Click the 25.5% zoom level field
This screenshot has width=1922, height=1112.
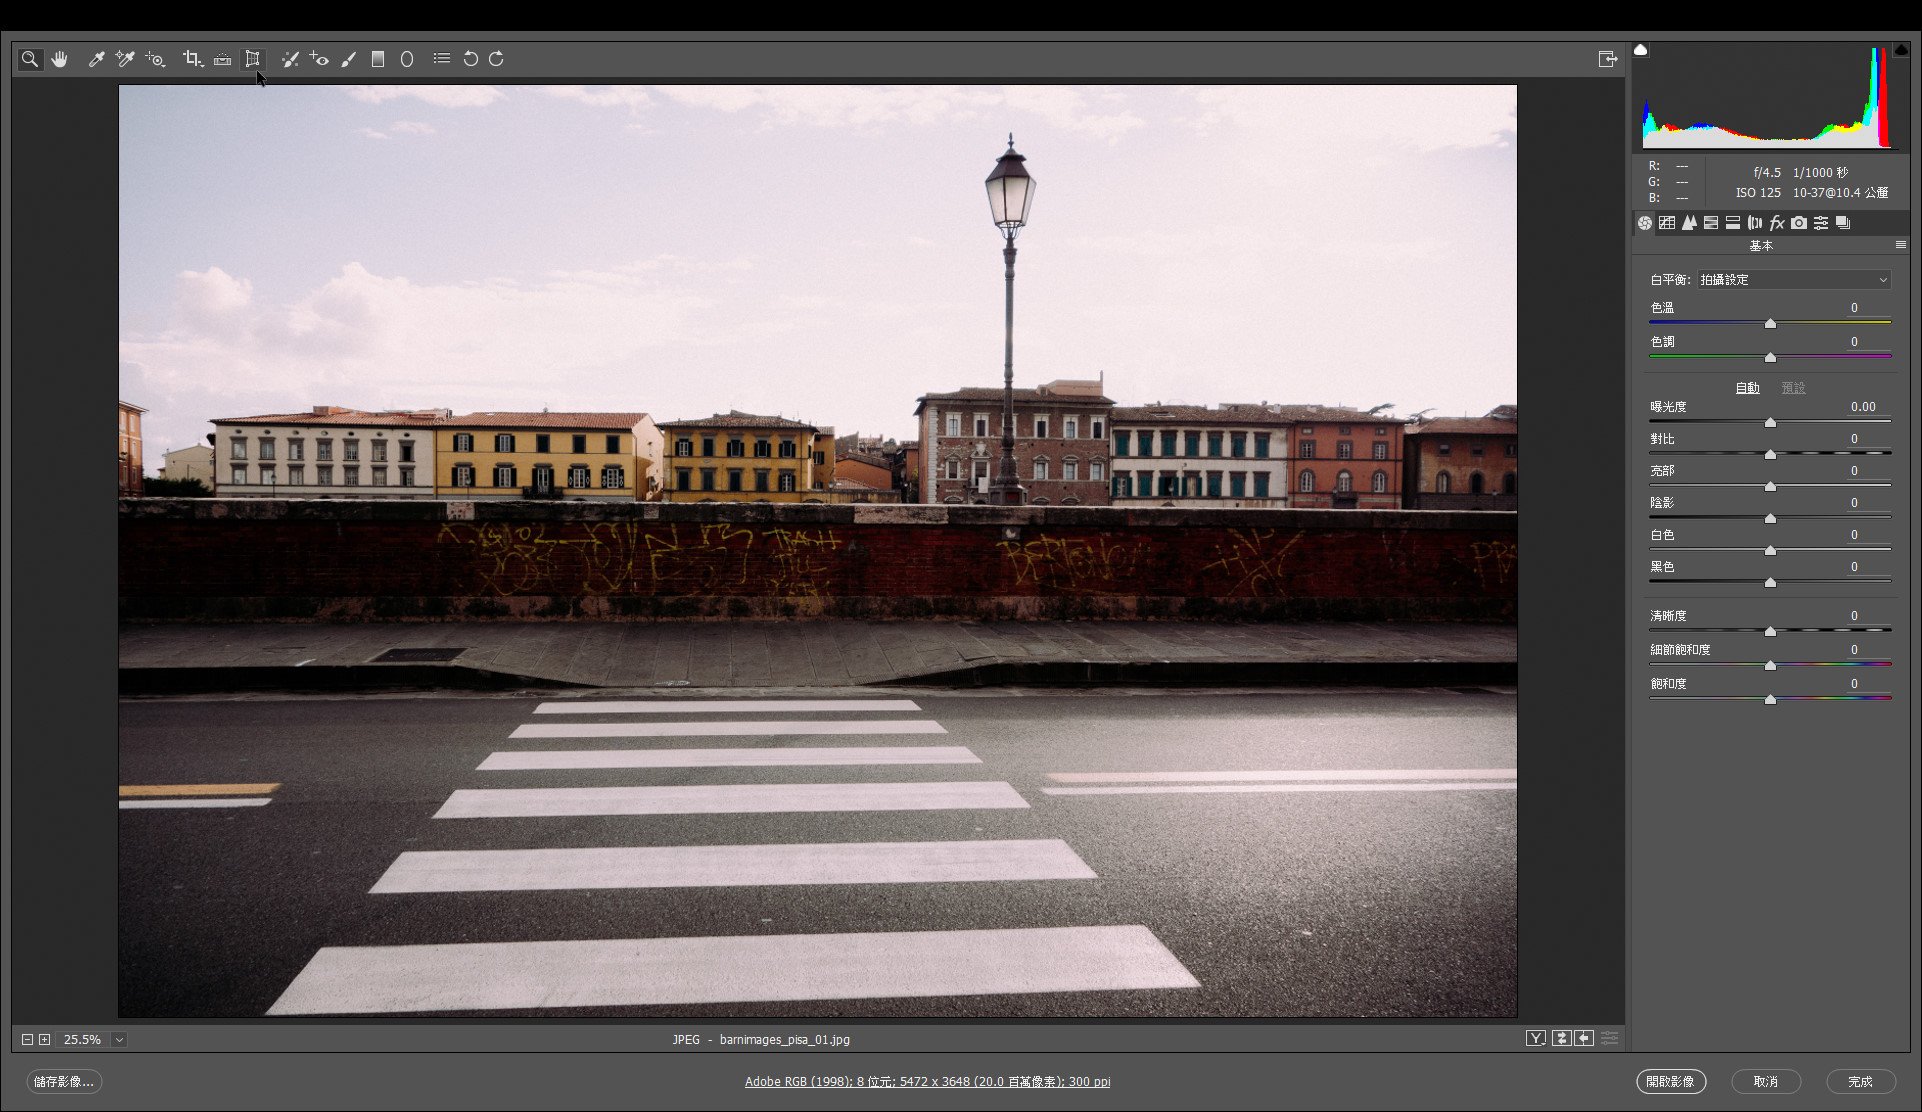(82, 1040)
